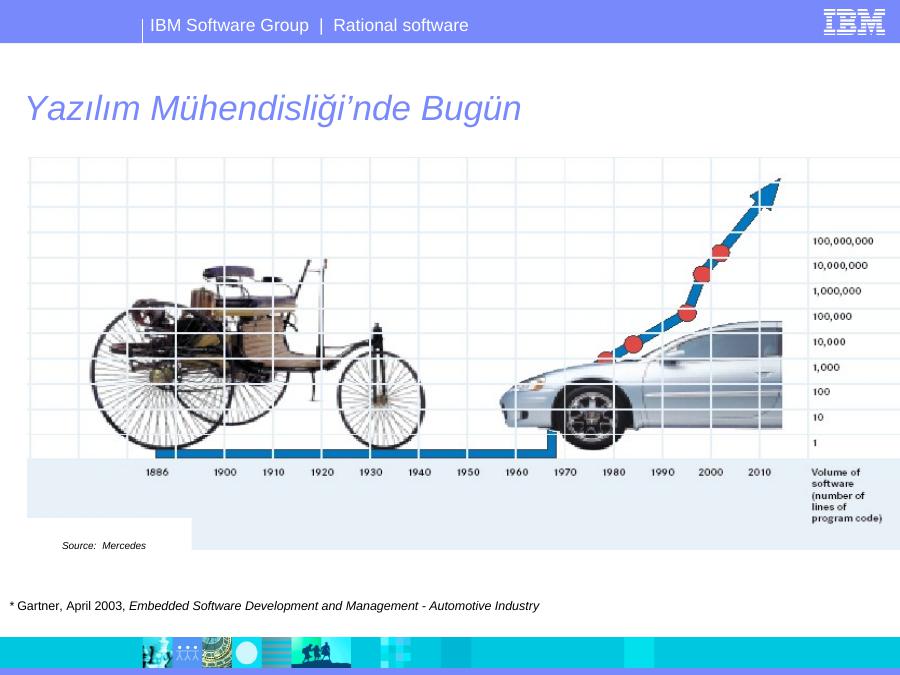Click the "2010" year label
The width and height of the screenshot is (900, 675).
[759, 472]
